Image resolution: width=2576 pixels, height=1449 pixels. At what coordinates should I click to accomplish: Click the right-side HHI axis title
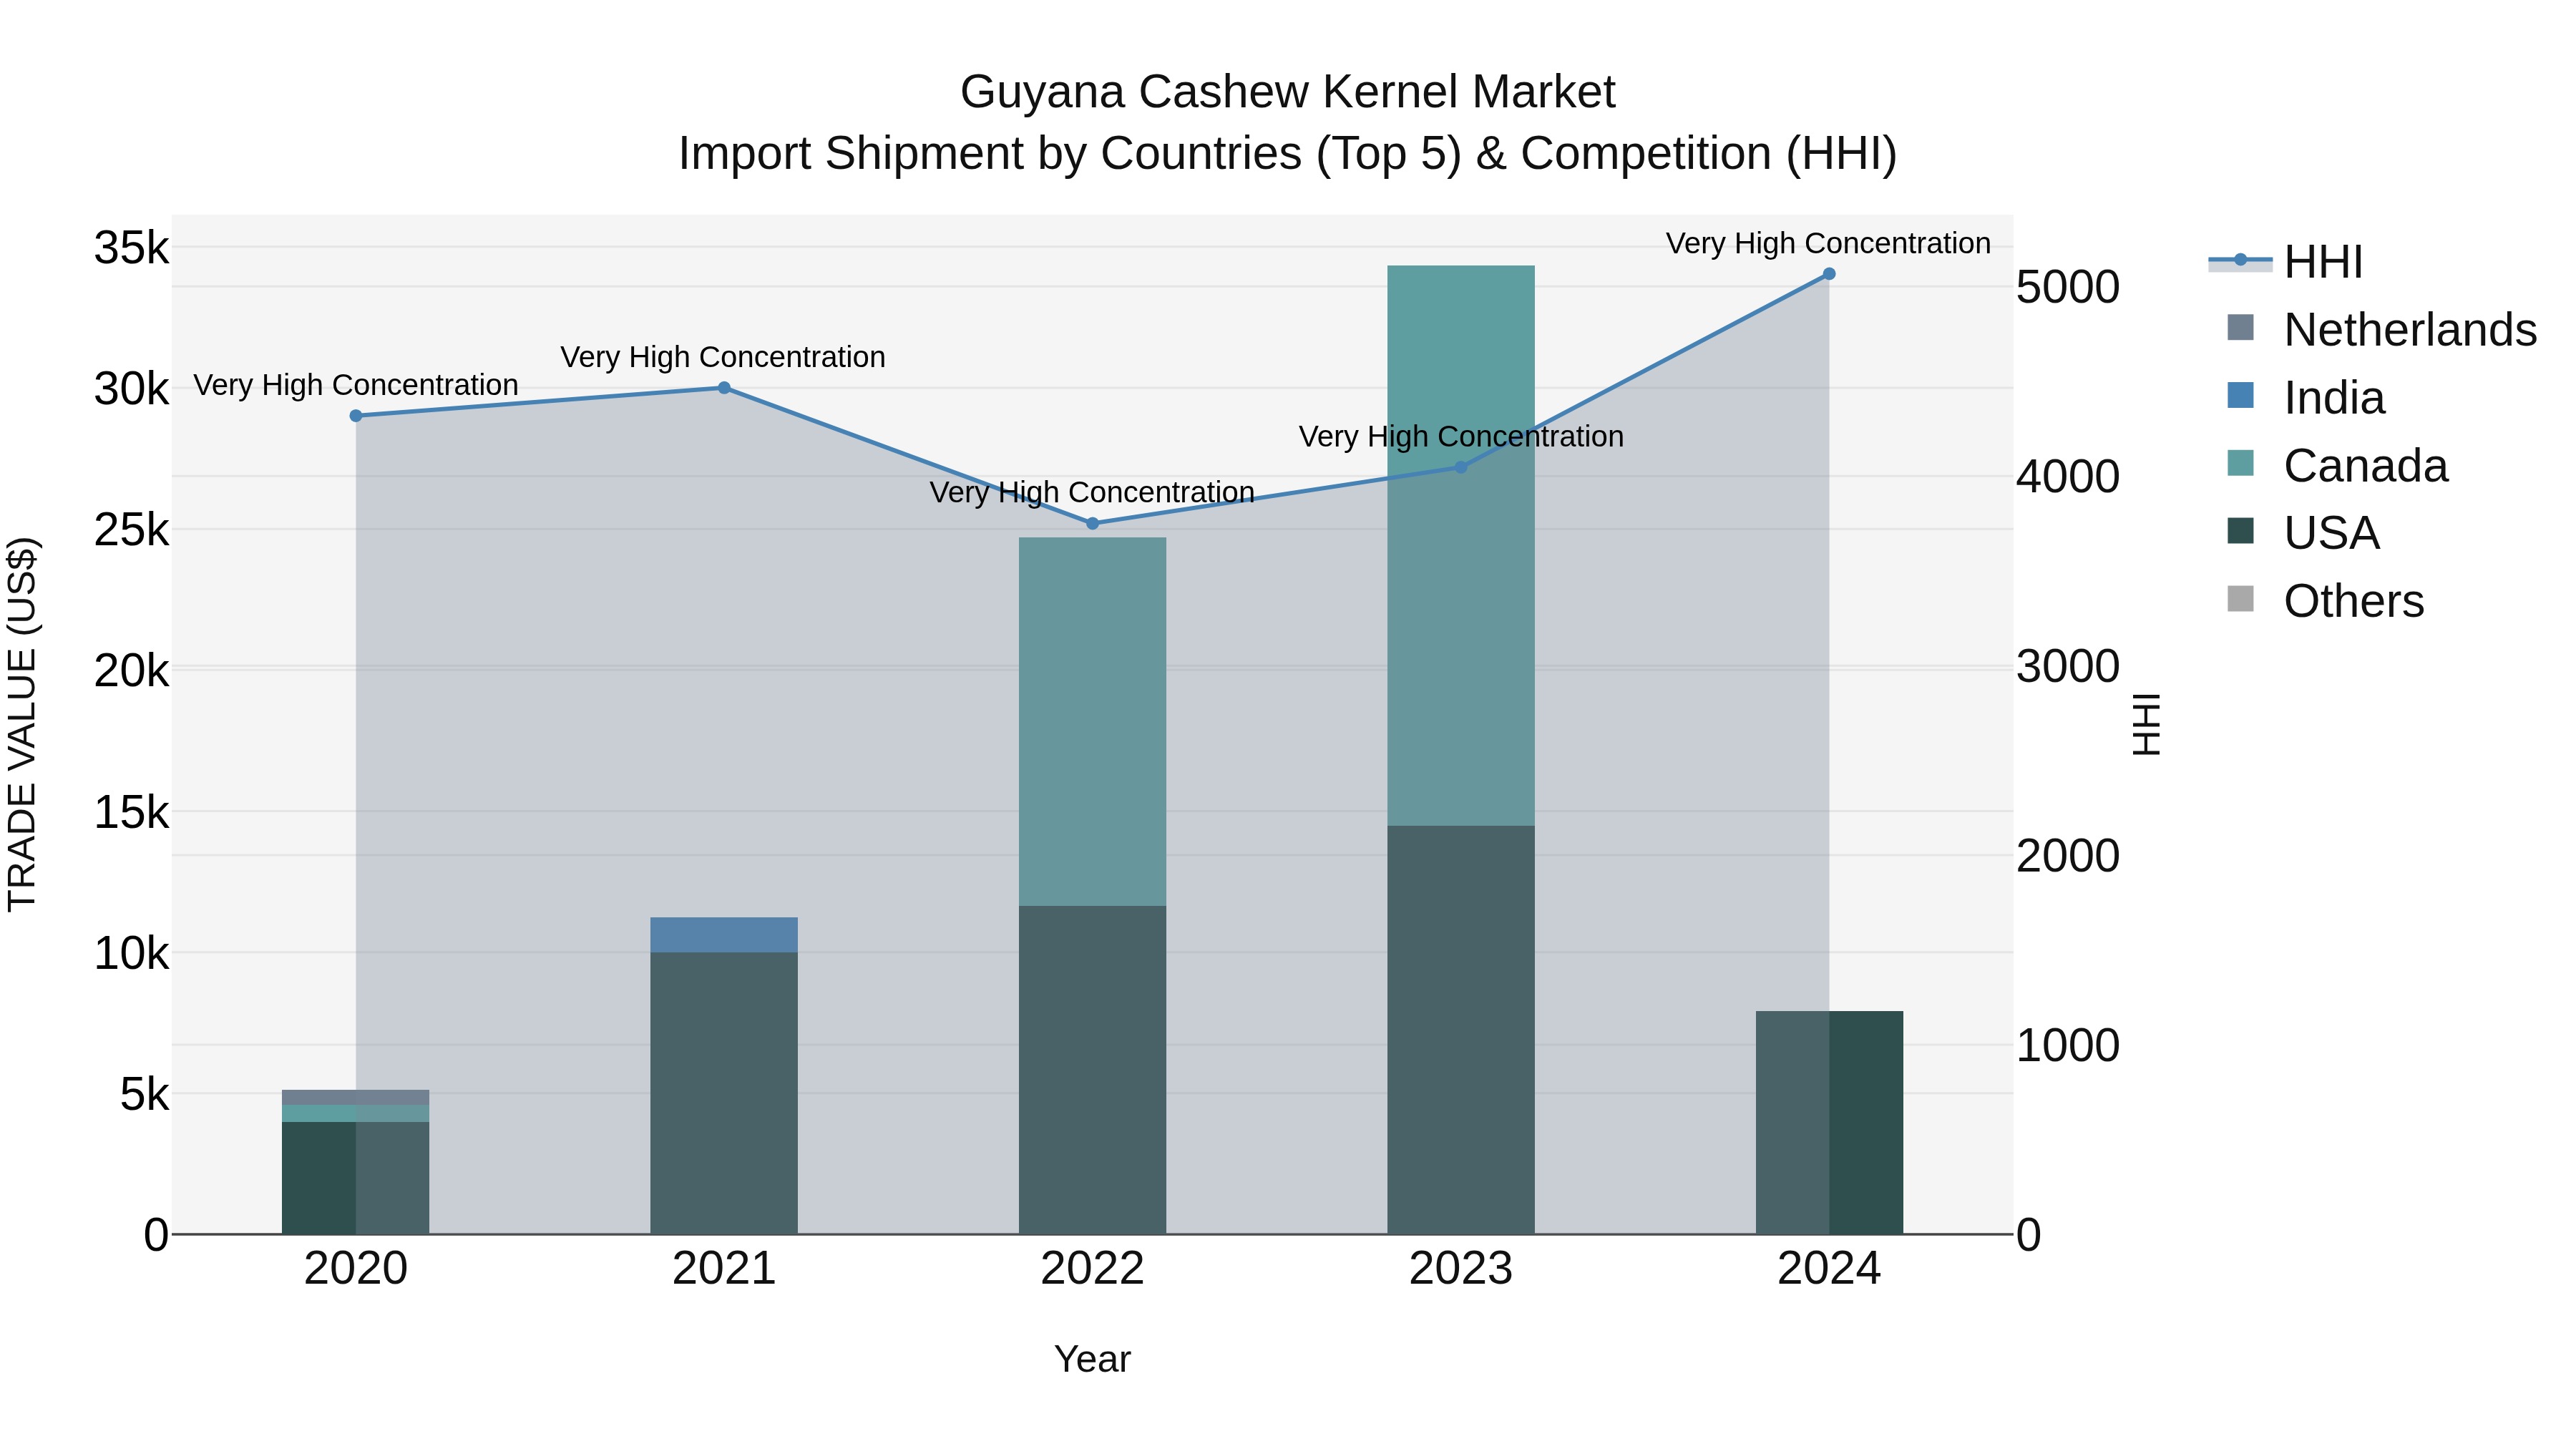pos(2147,724)
